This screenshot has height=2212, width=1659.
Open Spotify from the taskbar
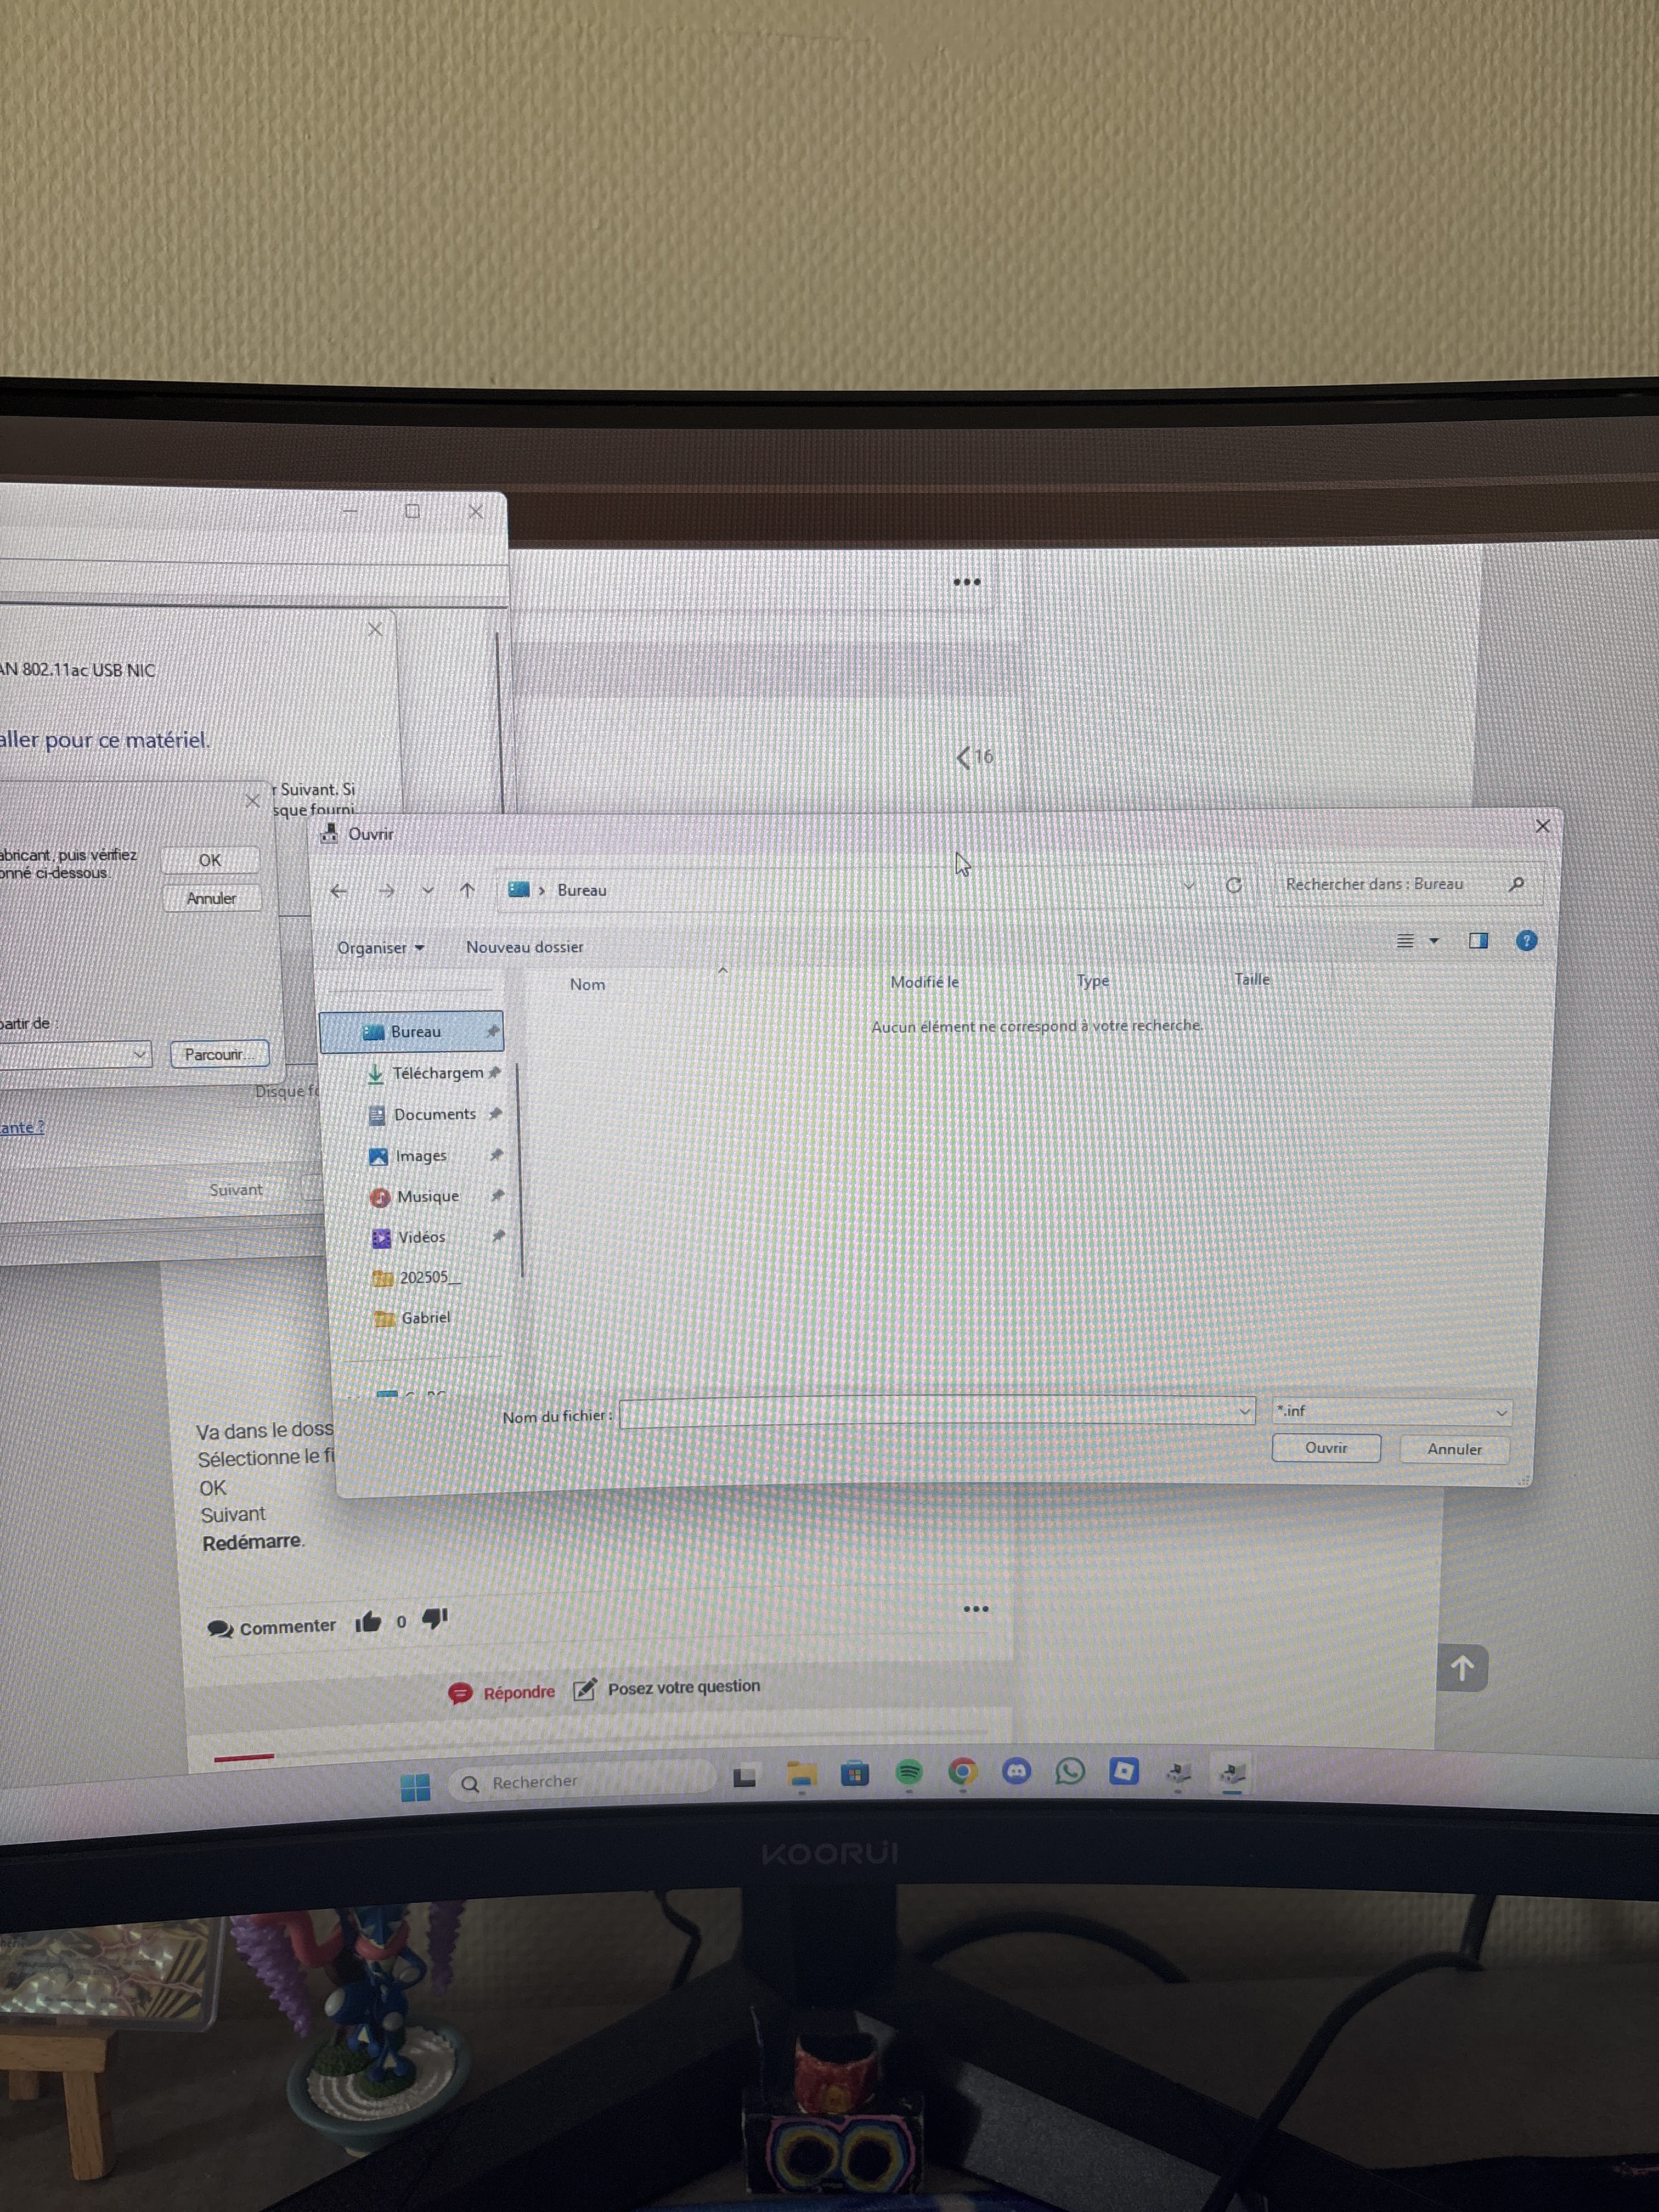pyautogui.click(x=908, y=1773)
